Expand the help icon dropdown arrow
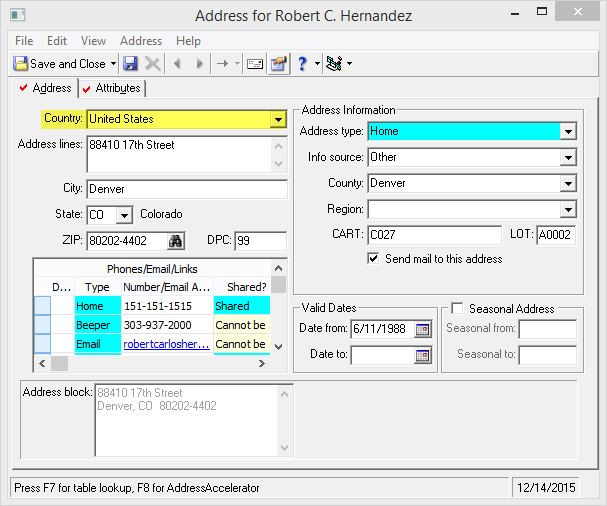Viewport: 607px width, 506px height. click(317, 63)
